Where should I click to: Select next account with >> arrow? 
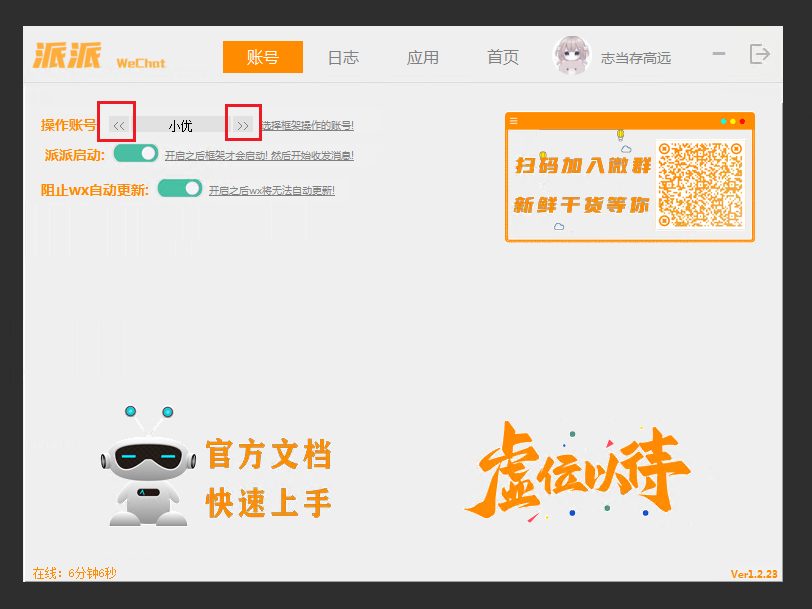242,125
